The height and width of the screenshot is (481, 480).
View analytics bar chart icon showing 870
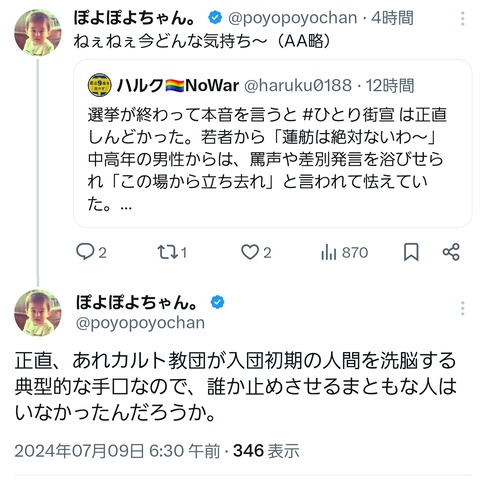pyautogui.click(x=328, y=252)
